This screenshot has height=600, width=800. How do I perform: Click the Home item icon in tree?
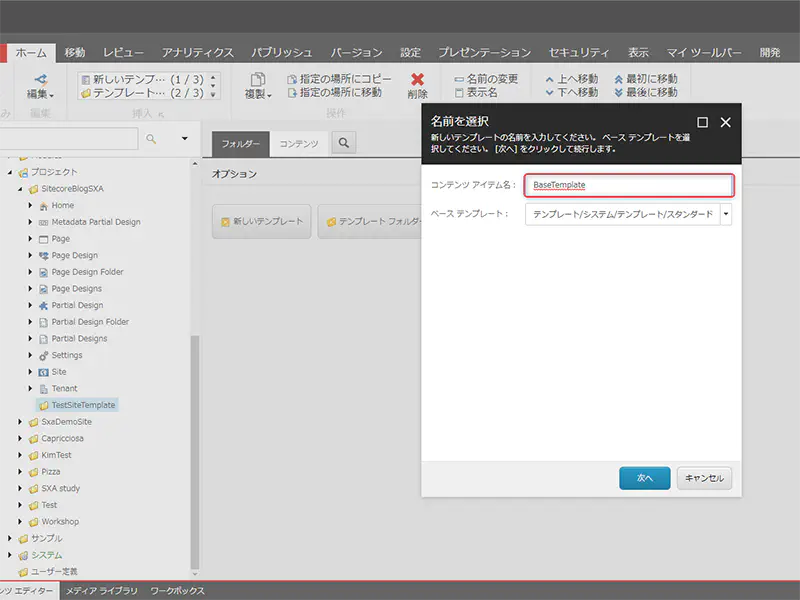tap(43, 206)
